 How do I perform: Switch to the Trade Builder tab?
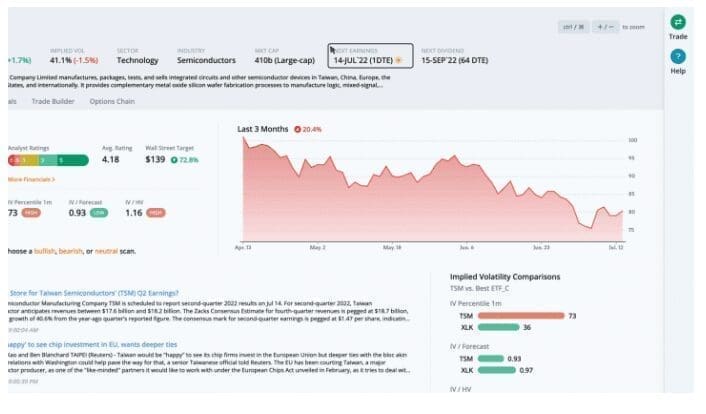55,101
